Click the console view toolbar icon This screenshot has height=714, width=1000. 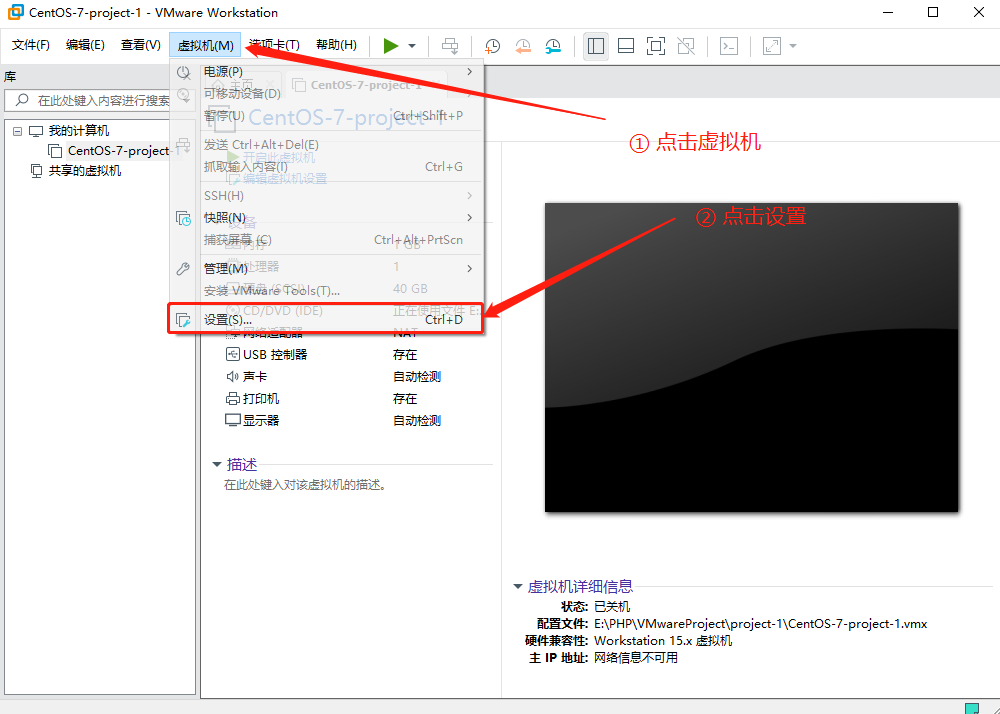coord(729,46)
